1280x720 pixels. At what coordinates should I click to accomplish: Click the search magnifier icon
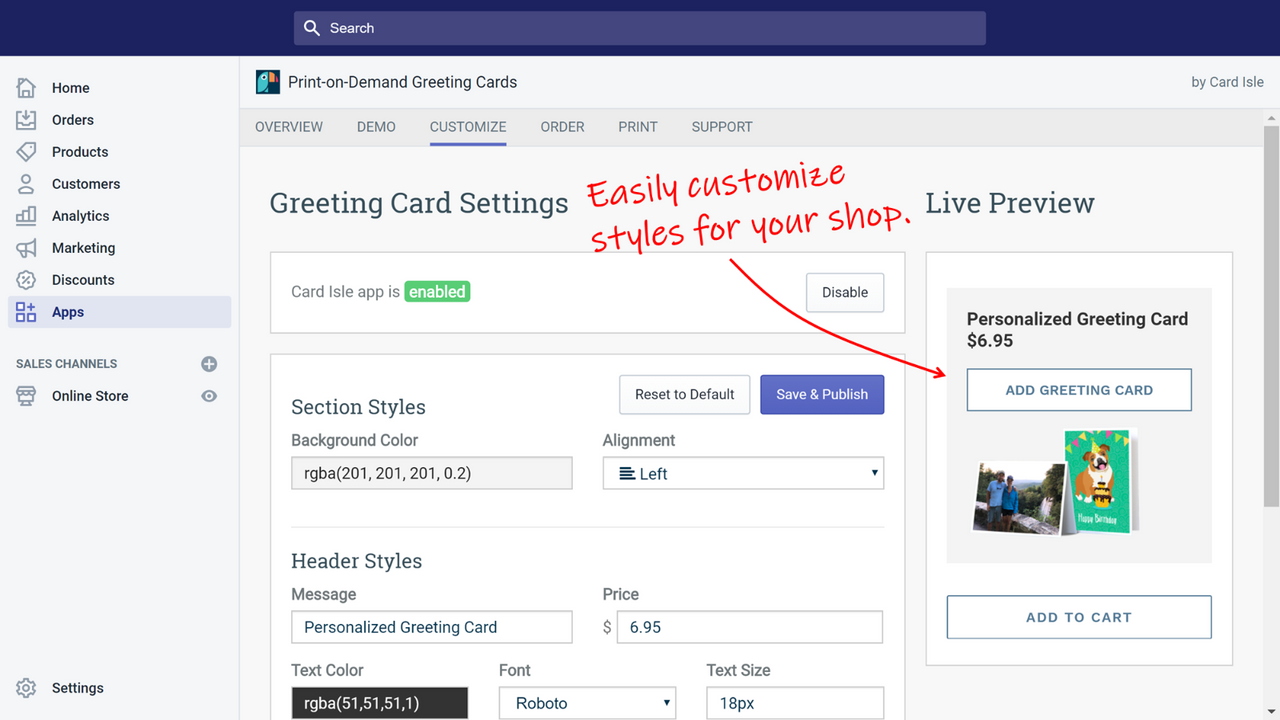[x=312, y=28]
